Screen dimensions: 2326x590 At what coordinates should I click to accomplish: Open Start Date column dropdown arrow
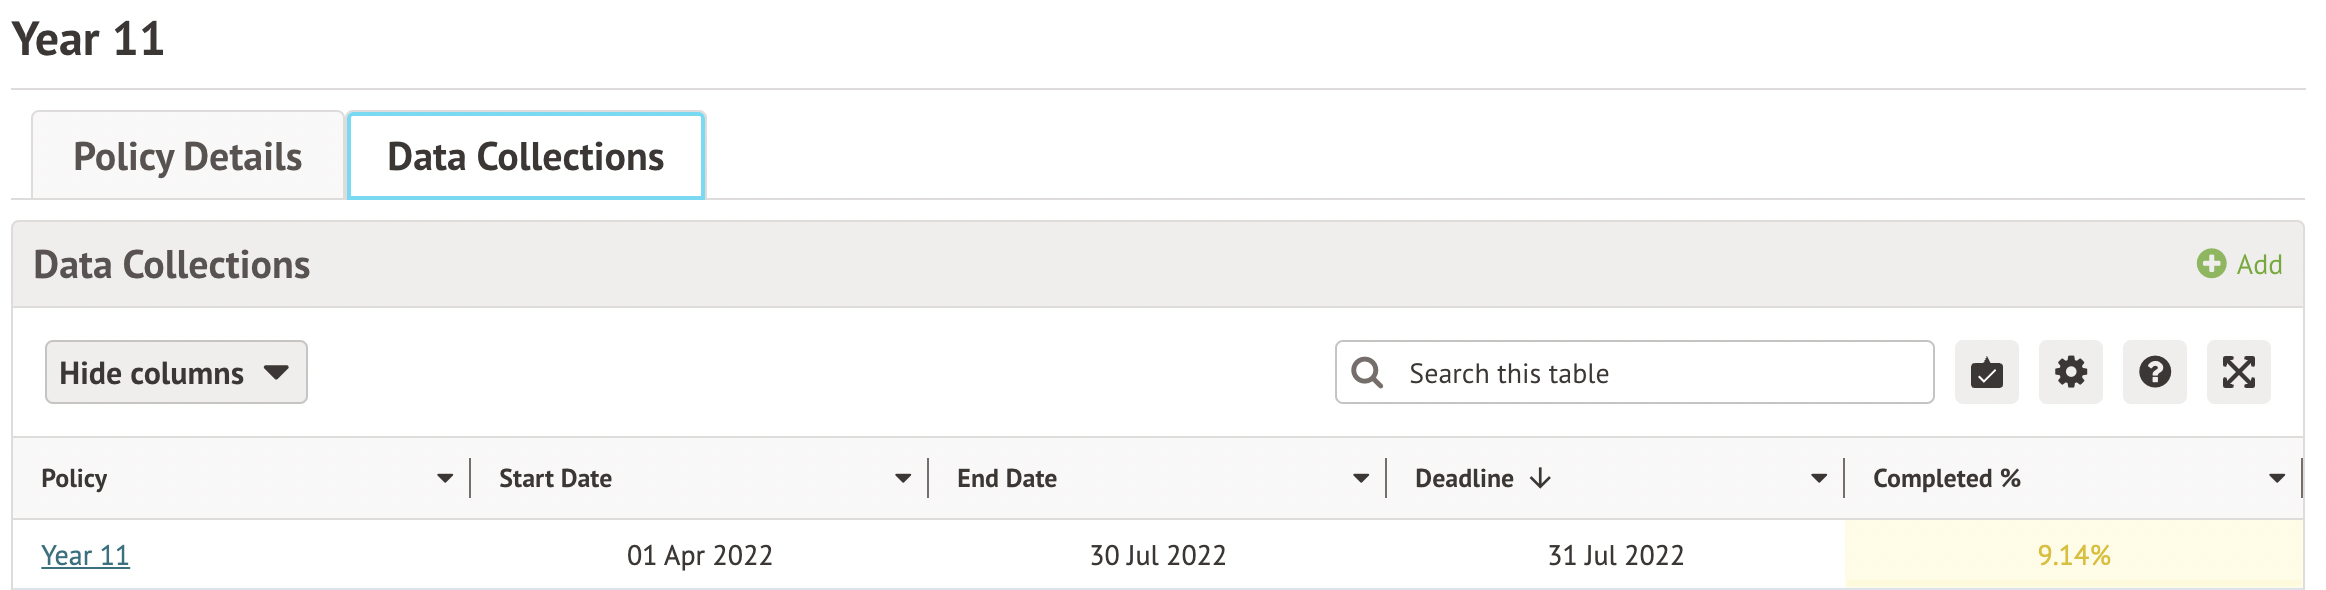[x=903, y=479]
